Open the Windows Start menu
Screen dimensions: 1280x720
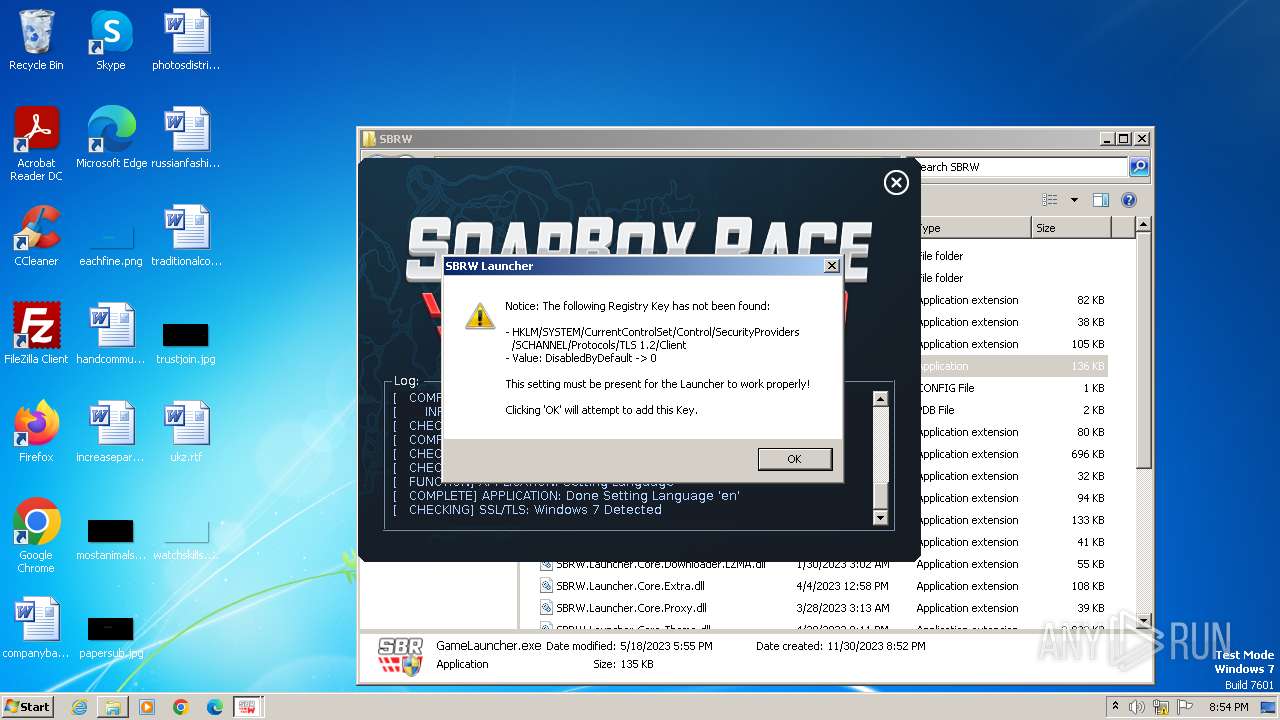coord(27,706)
